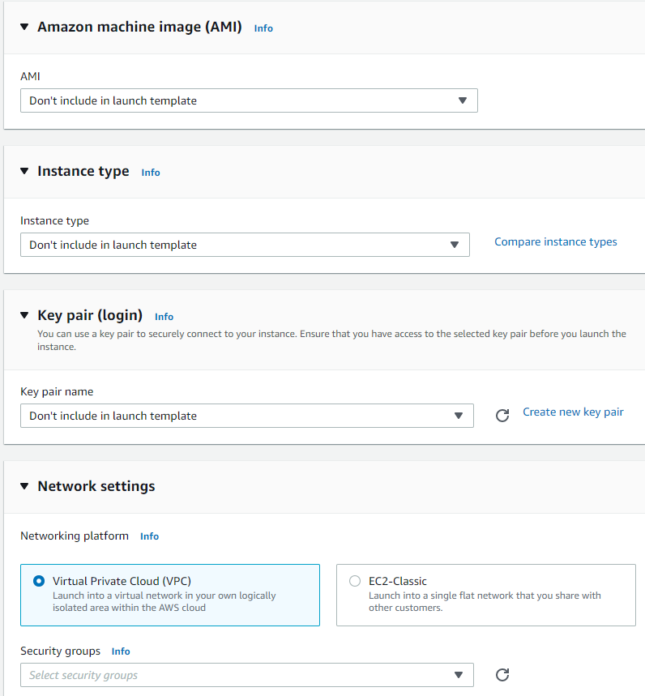Open the Instance type dropdown
Viewport: 645px width, 696px height.
(x=245, y=245)
